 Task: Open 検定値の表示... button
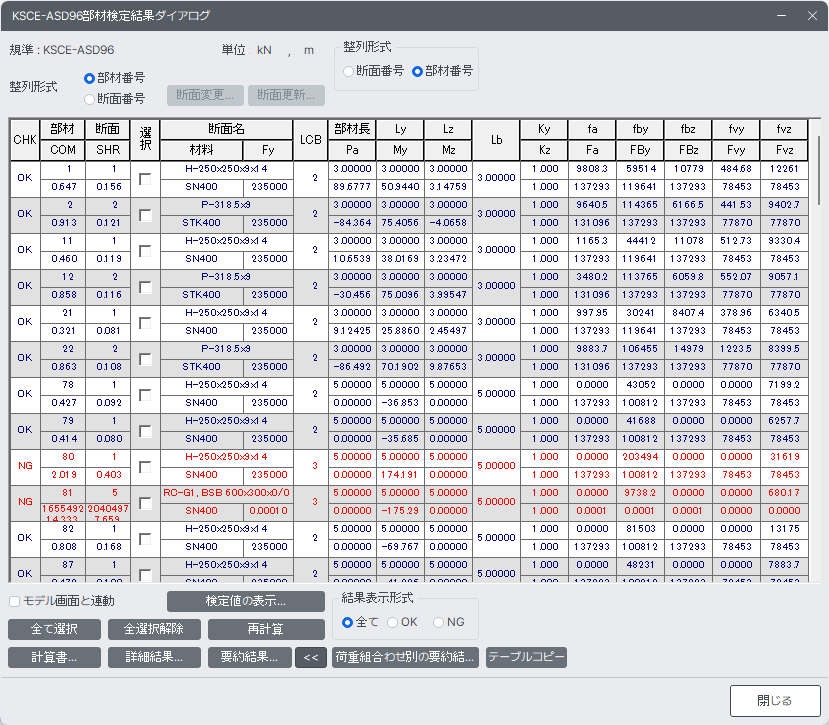(x=246, y=601)
